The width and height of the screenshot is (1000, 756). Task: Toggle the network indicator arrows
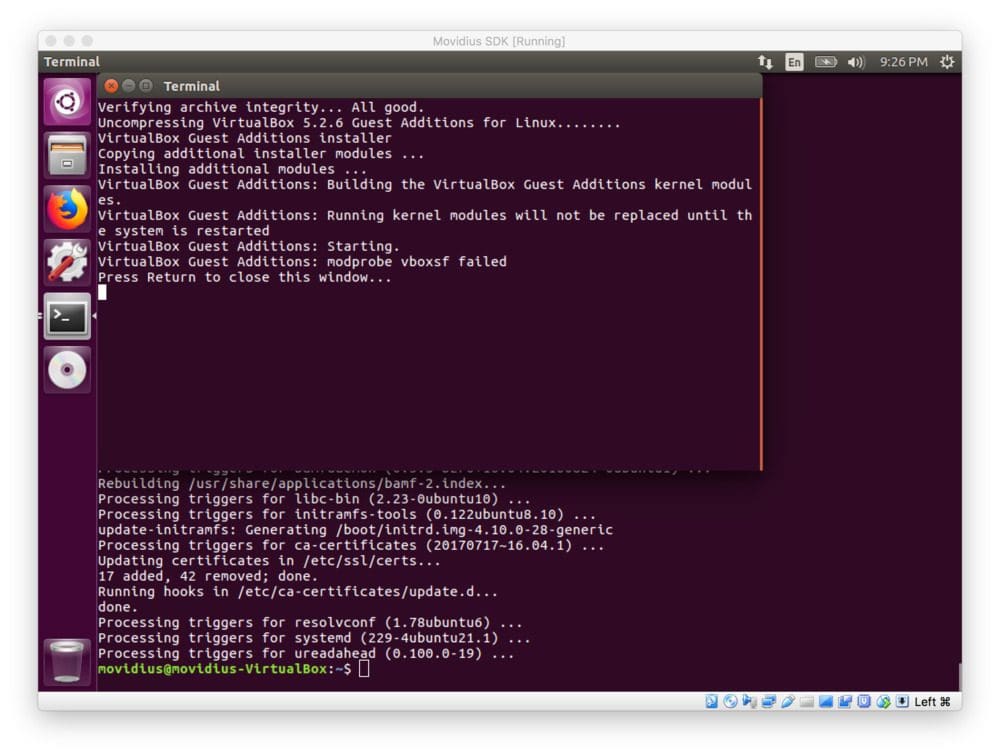click(766, 62)
